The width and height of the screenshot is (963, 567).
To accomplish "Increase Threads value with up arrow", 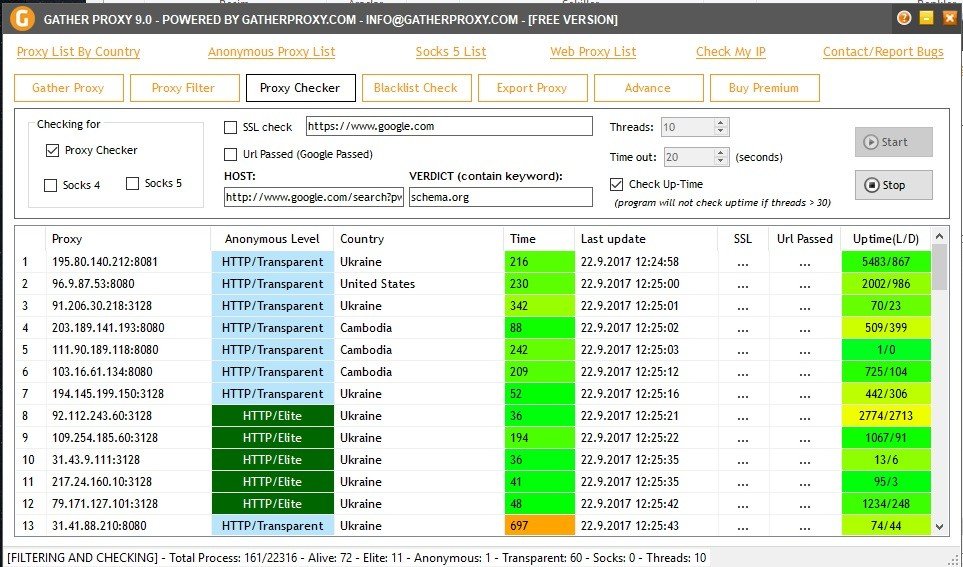I will 721,123.
